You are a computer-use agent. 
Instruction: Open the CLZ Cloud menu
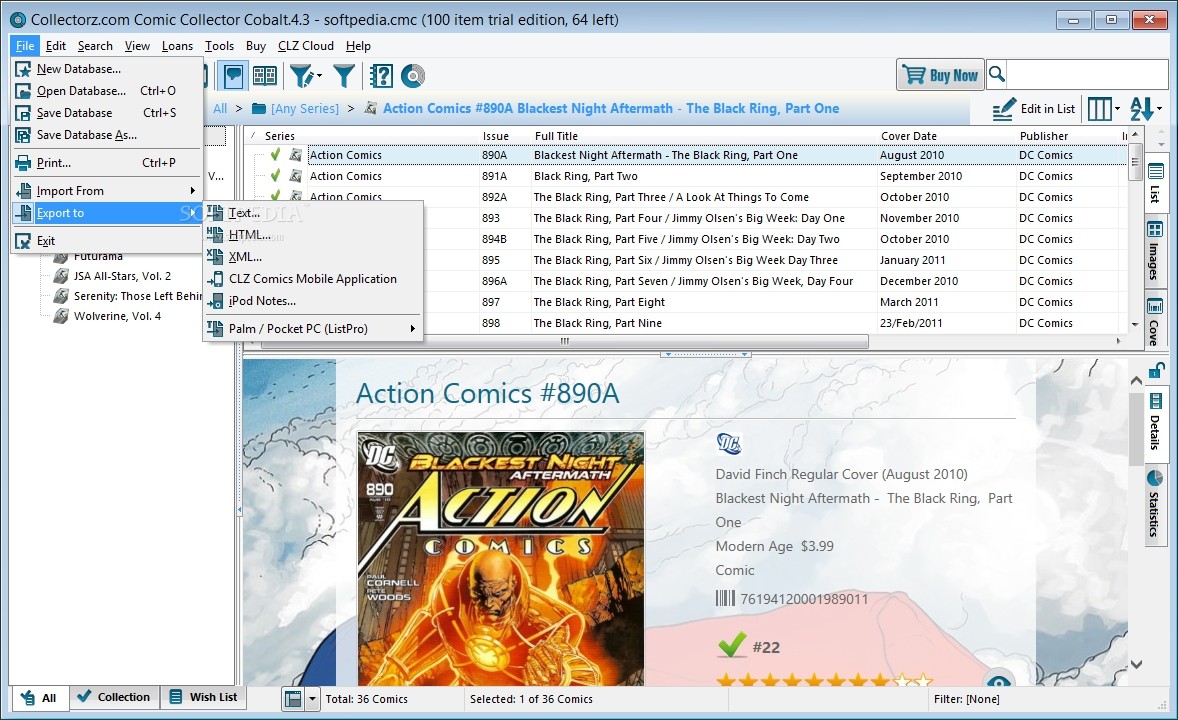pyautogui.click(x=306, y=46)
